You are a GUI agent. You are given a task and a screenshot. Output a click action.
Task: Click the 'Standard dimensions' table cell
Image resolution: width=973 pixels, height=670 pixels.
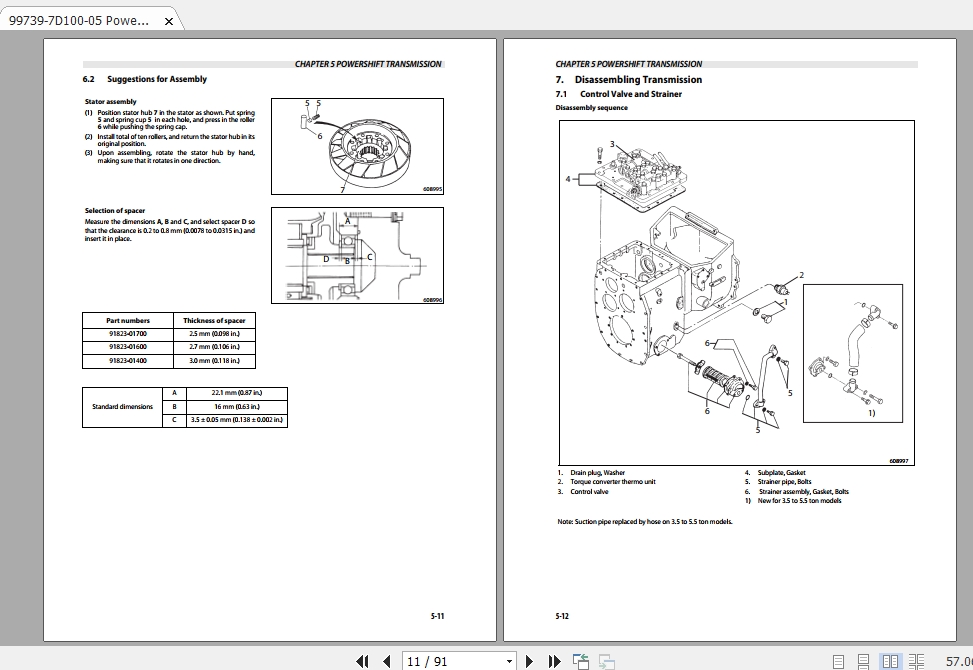pyautogui.click(x=122, y=407)
